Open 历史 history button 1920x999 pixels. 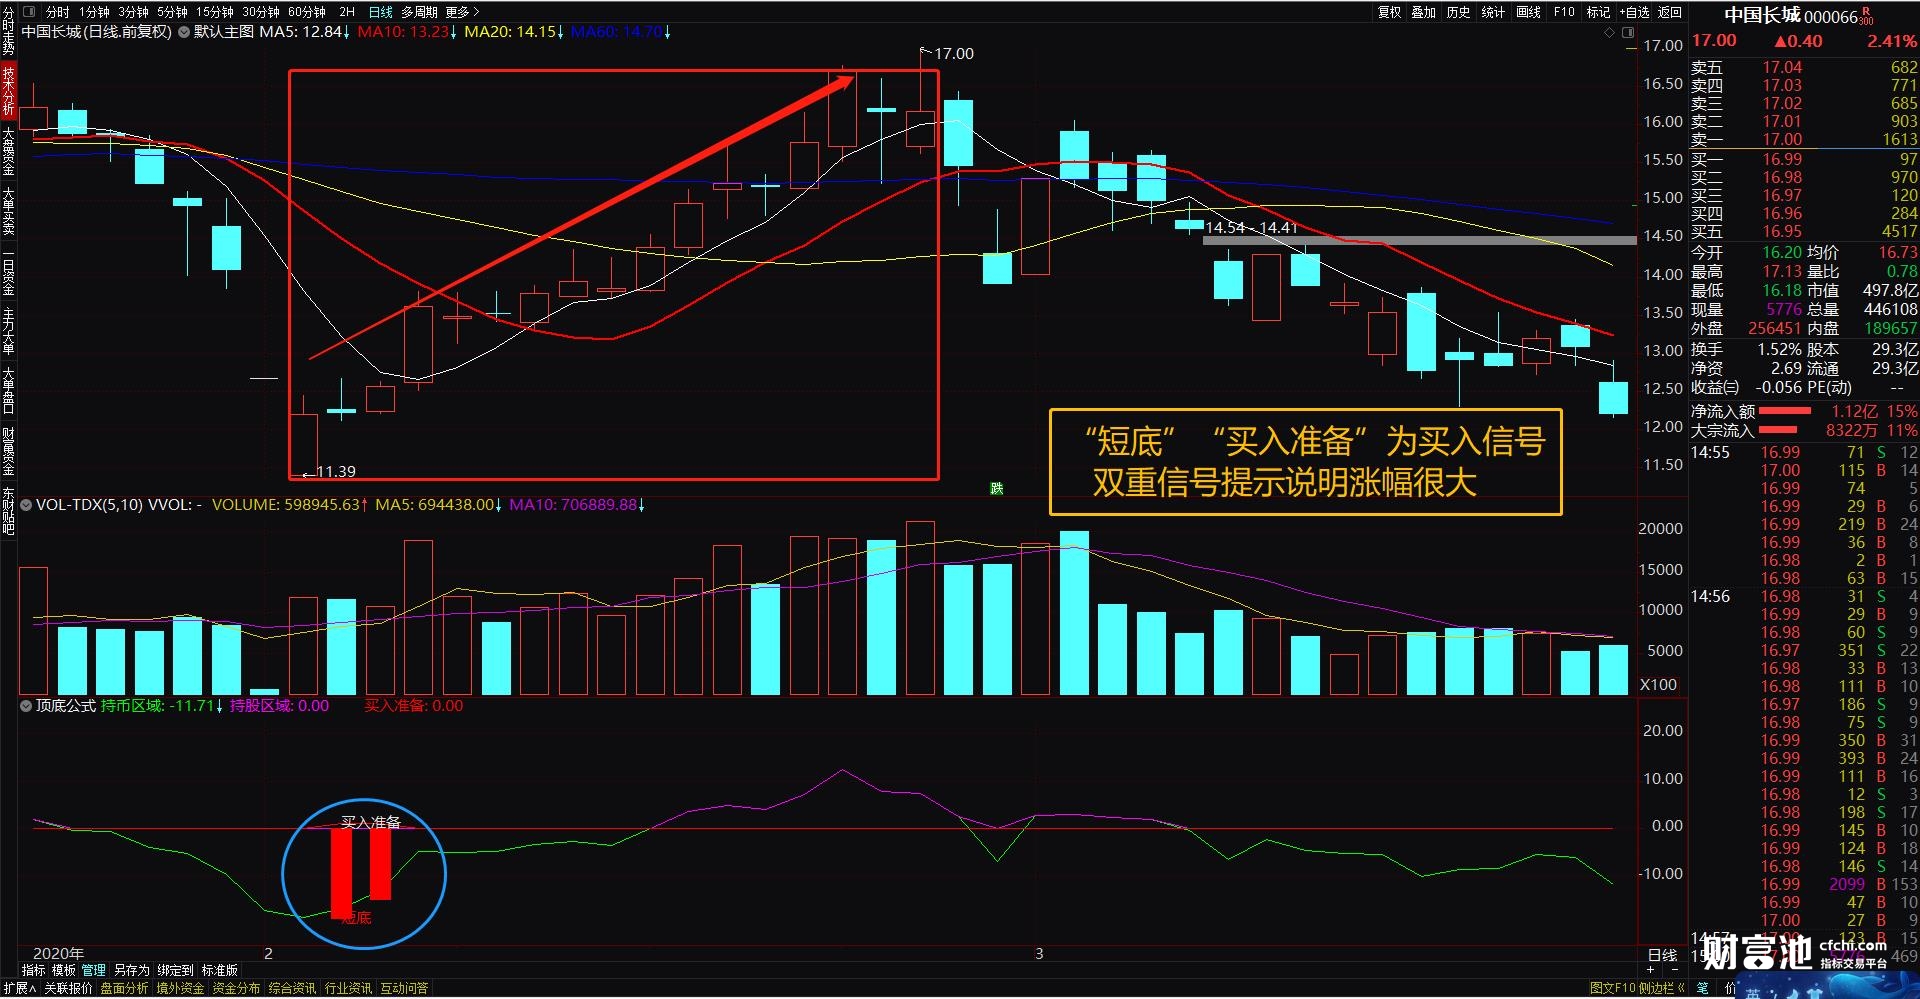pos(1458,12)
